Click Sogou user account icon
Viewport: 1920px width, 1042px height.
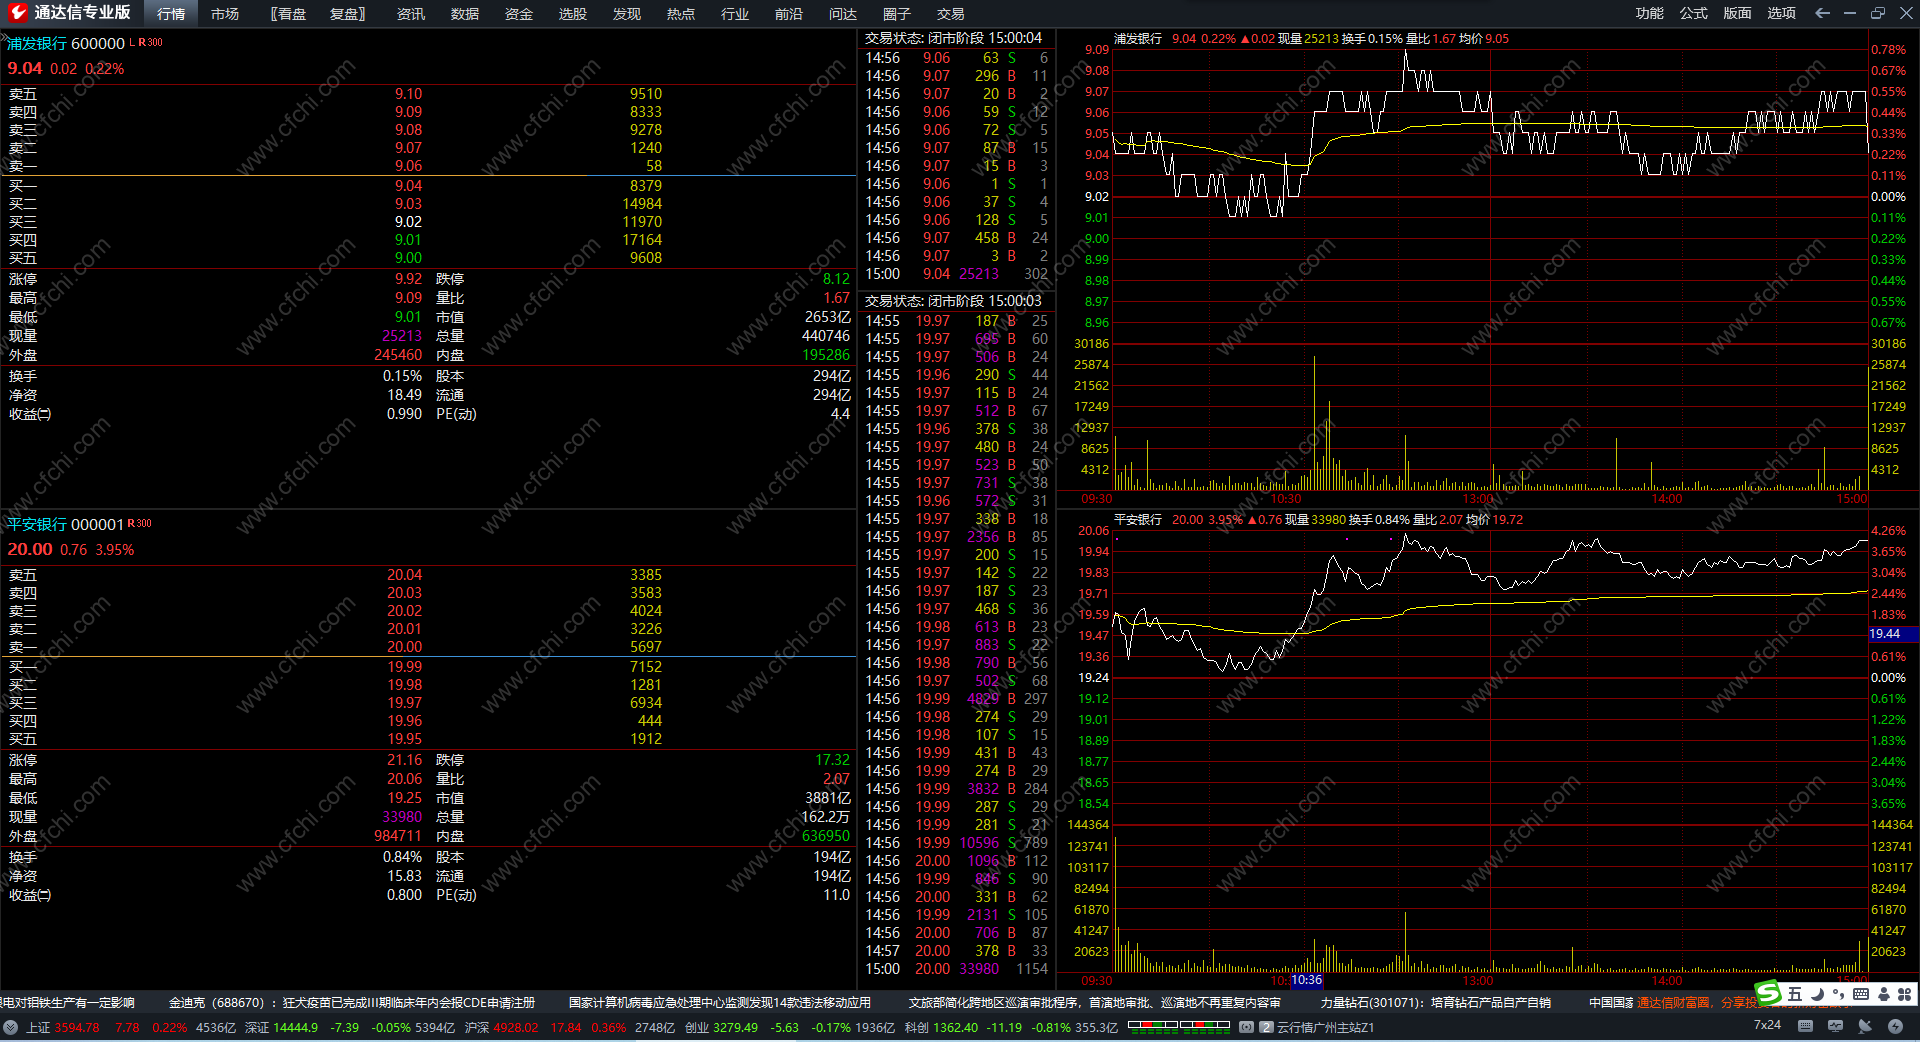pos(1884,994)
